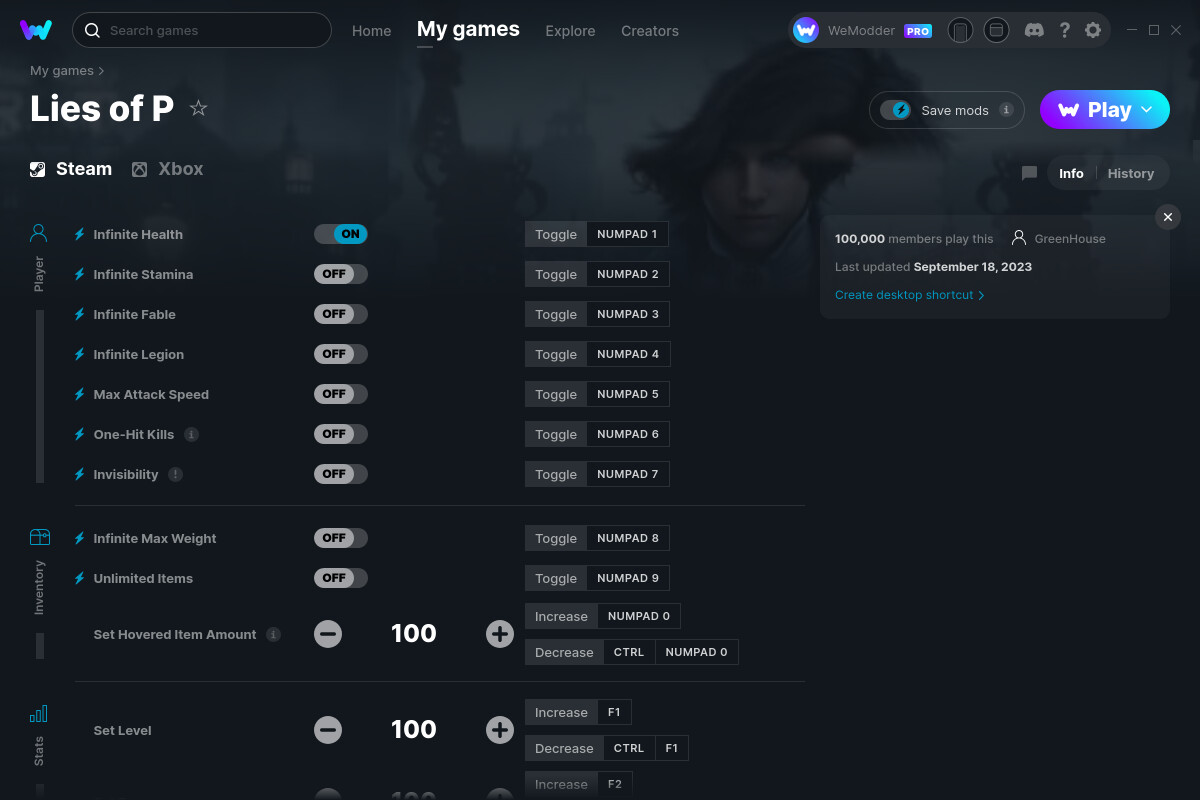The image size is (1200, 800).
Task: Enable Infinite Legion toggle
Action: [341, 354]
